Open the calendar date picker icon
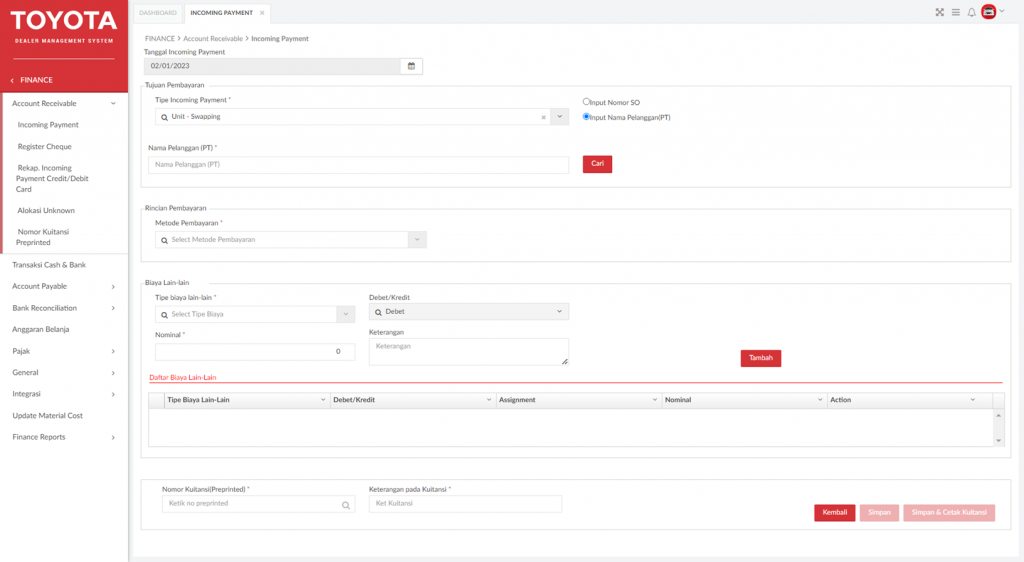The image size is (1024, 562). click(411, 66)
